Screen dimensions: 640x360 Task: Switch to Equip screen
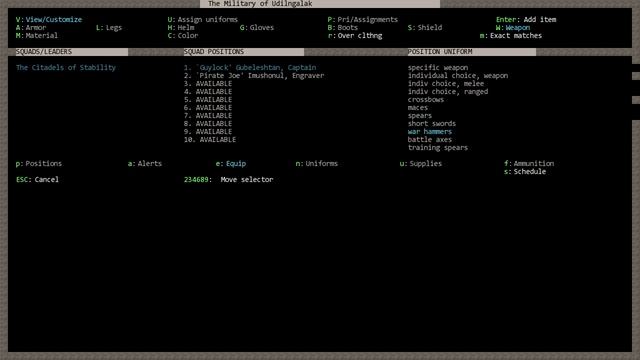(231, 164)
